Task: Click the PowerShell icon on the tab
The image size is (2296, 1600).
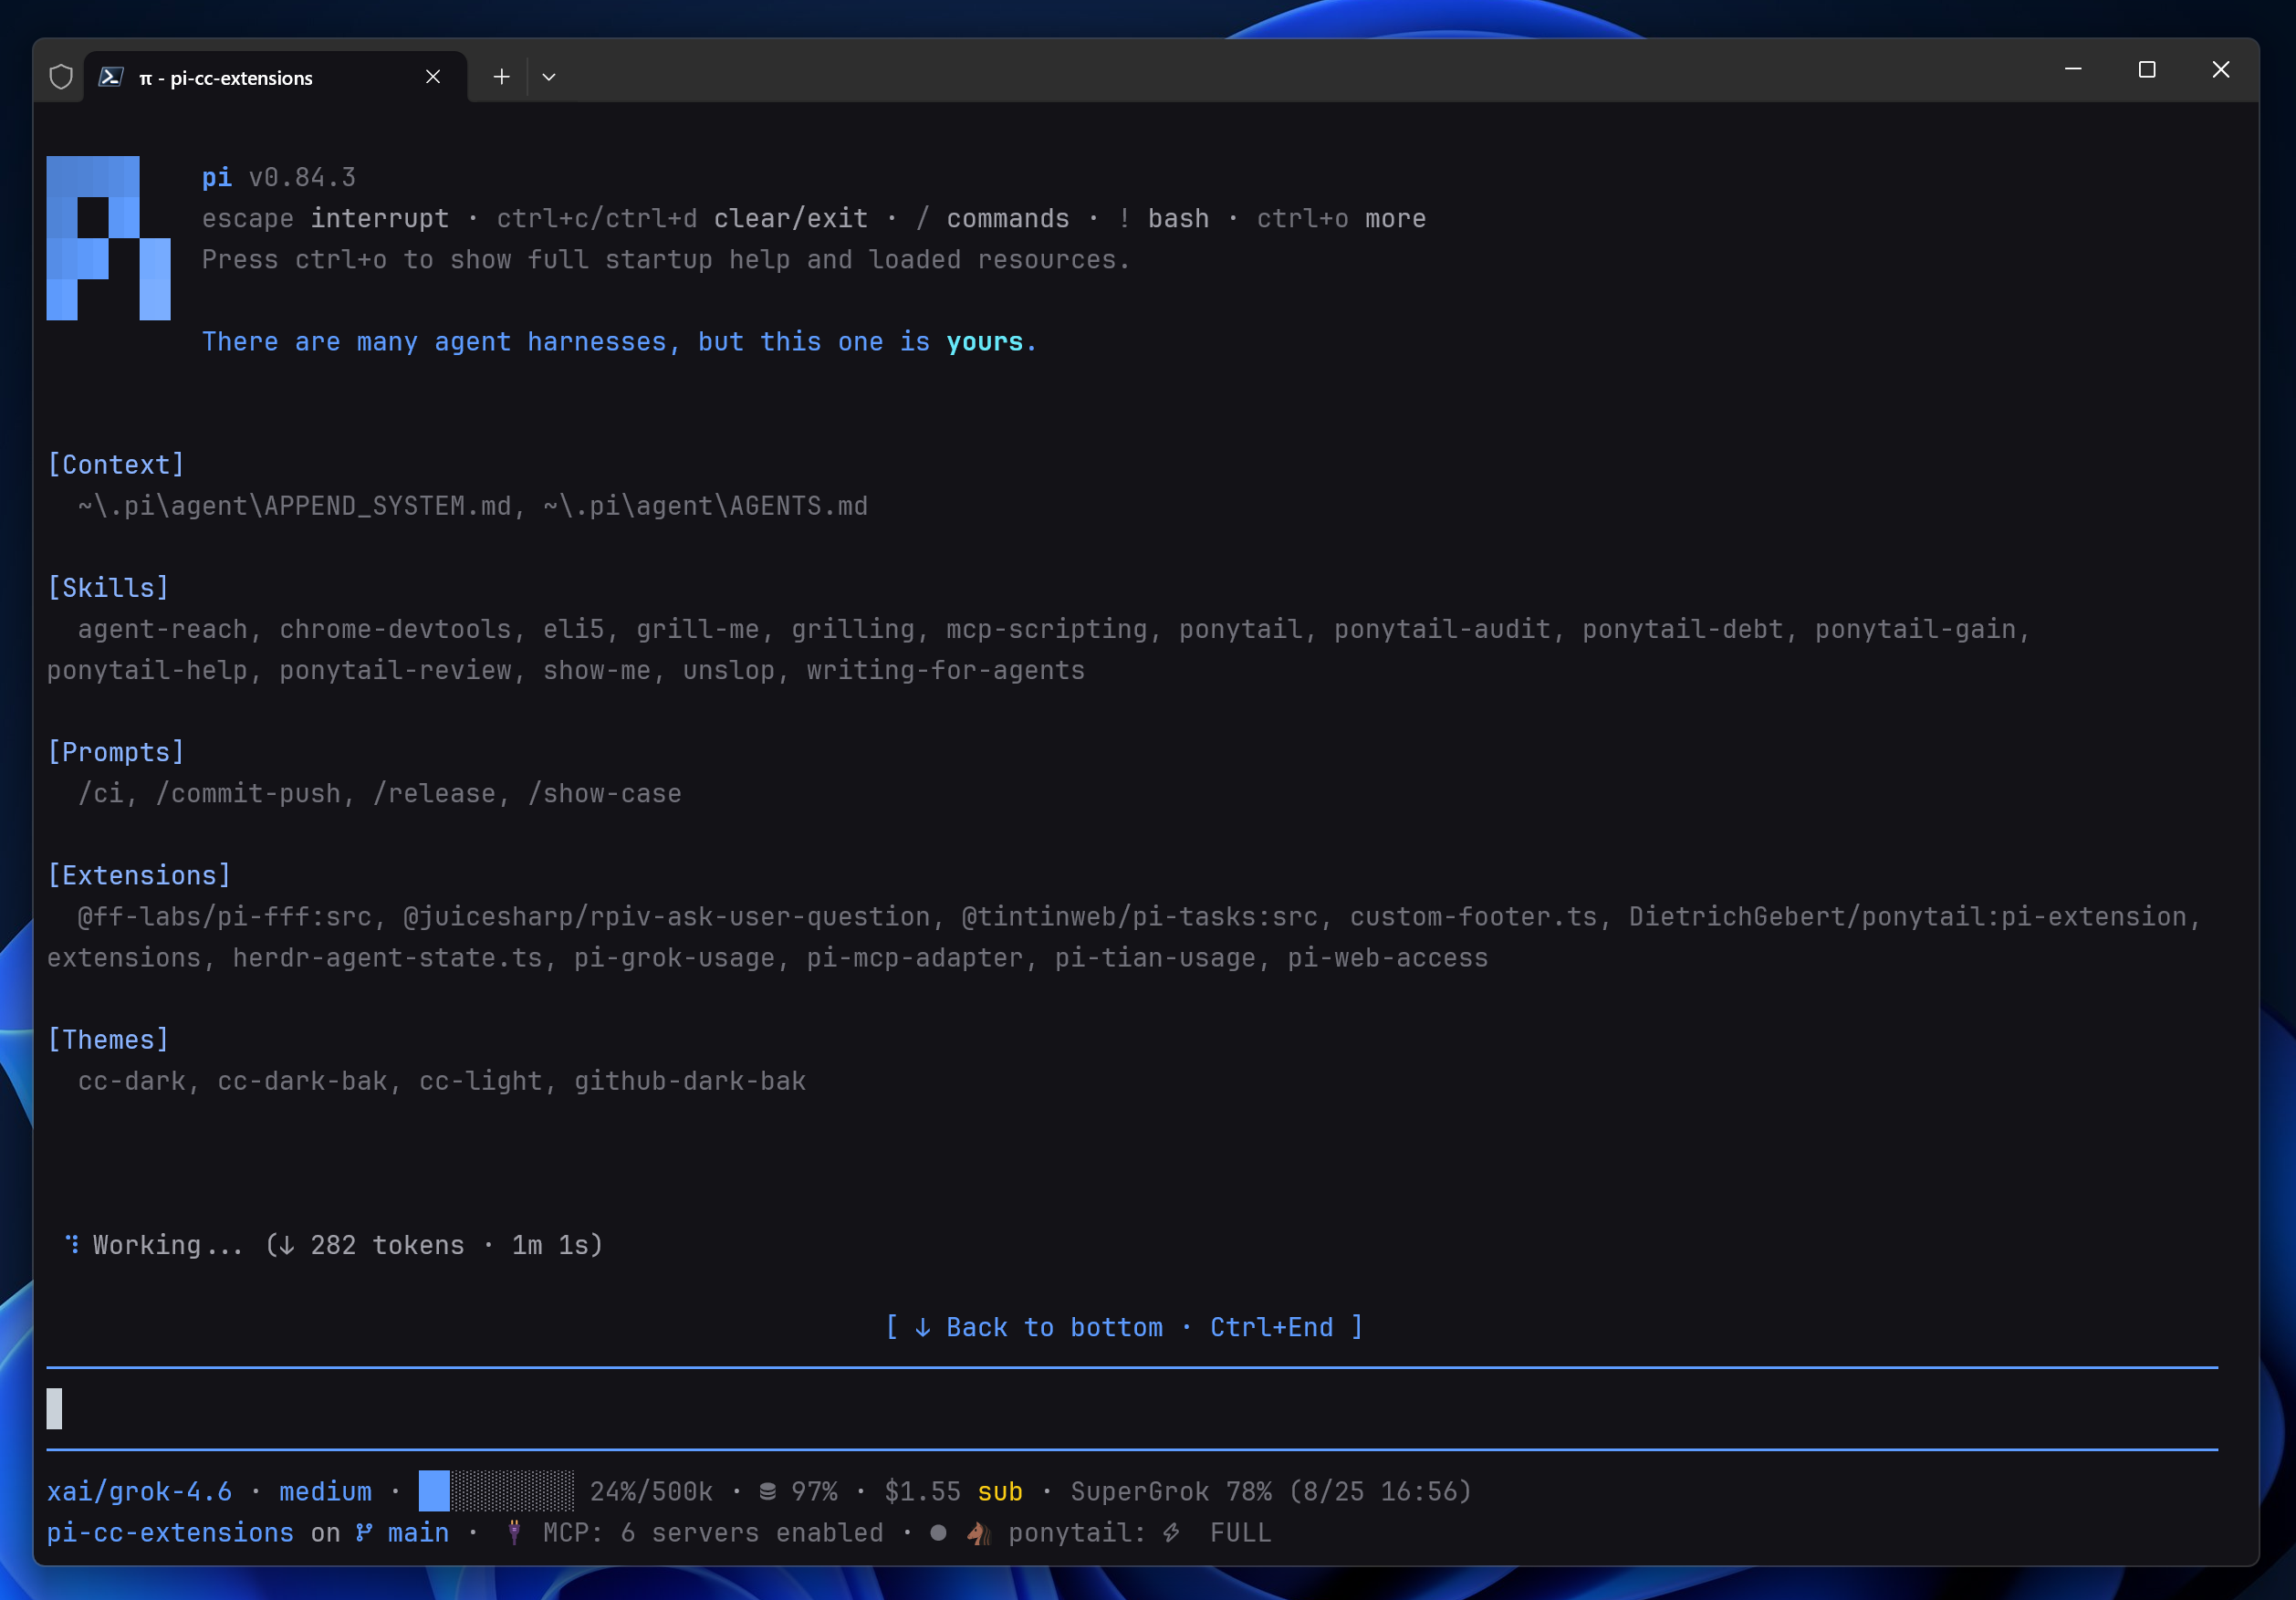Action: click(x=111, y=77)
